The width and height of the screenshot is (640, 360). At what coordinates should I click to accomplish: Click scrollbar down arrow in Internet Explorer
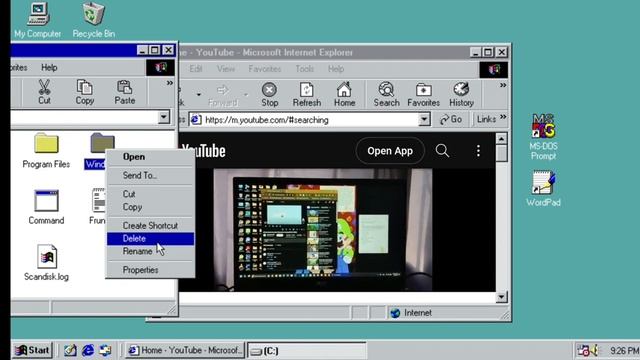502,297
